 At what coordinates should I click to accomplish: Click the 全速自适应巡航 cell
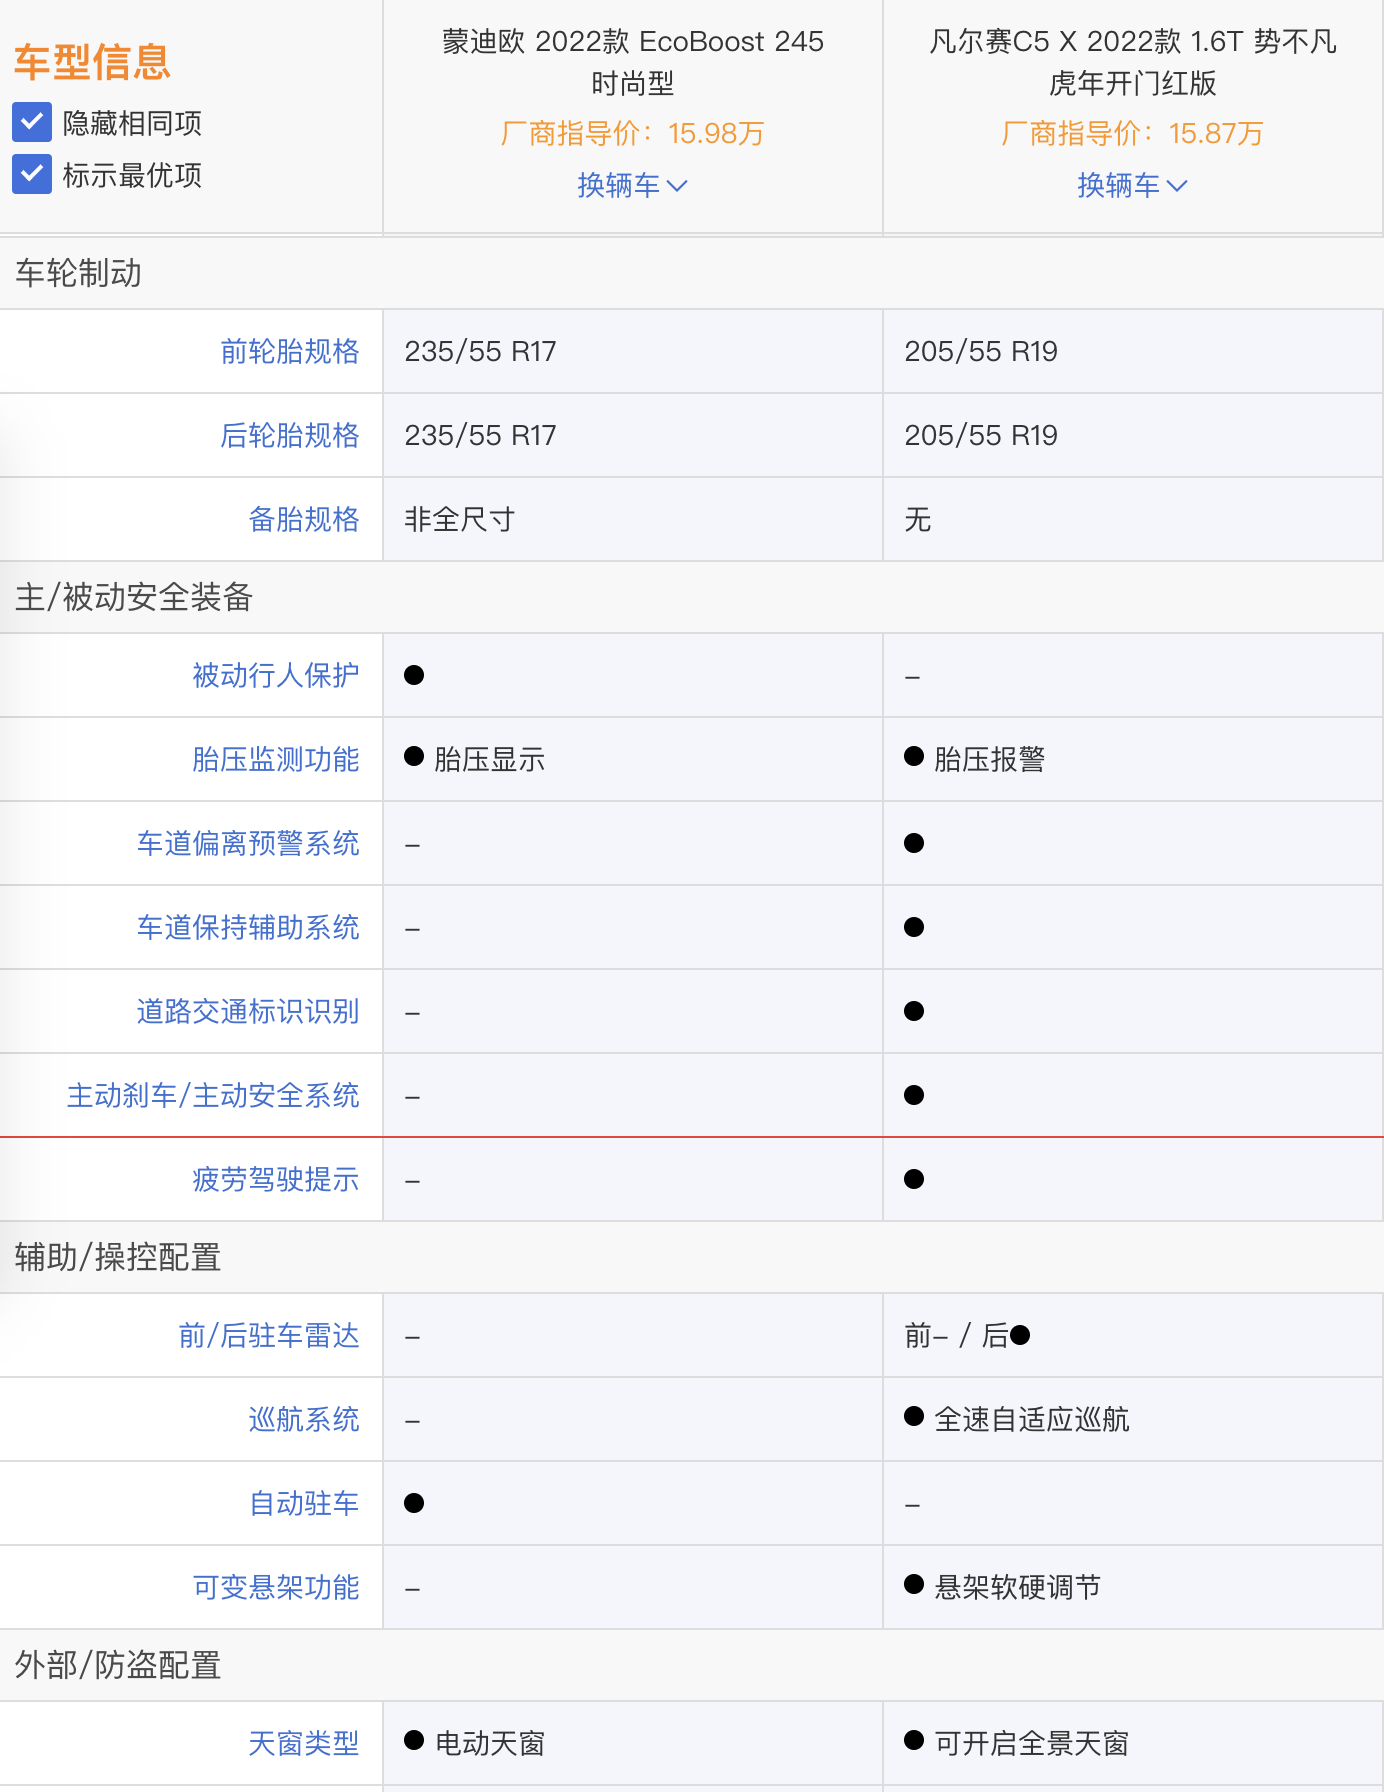(x=1133, y=1419)
